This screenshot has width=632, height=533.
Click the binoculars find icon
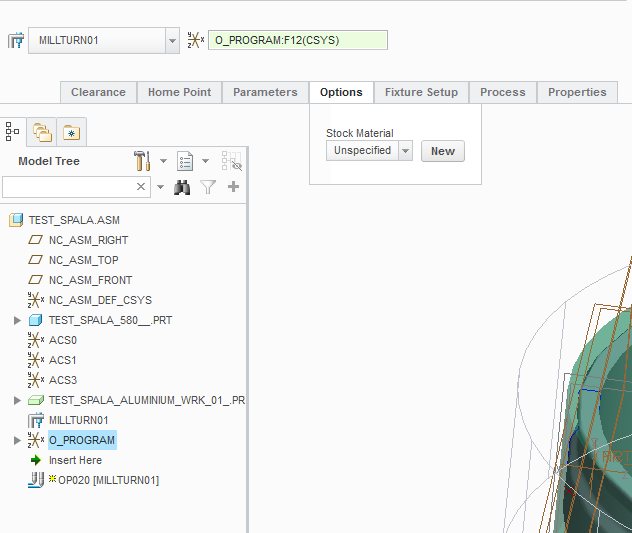click(x=182, y=187)
